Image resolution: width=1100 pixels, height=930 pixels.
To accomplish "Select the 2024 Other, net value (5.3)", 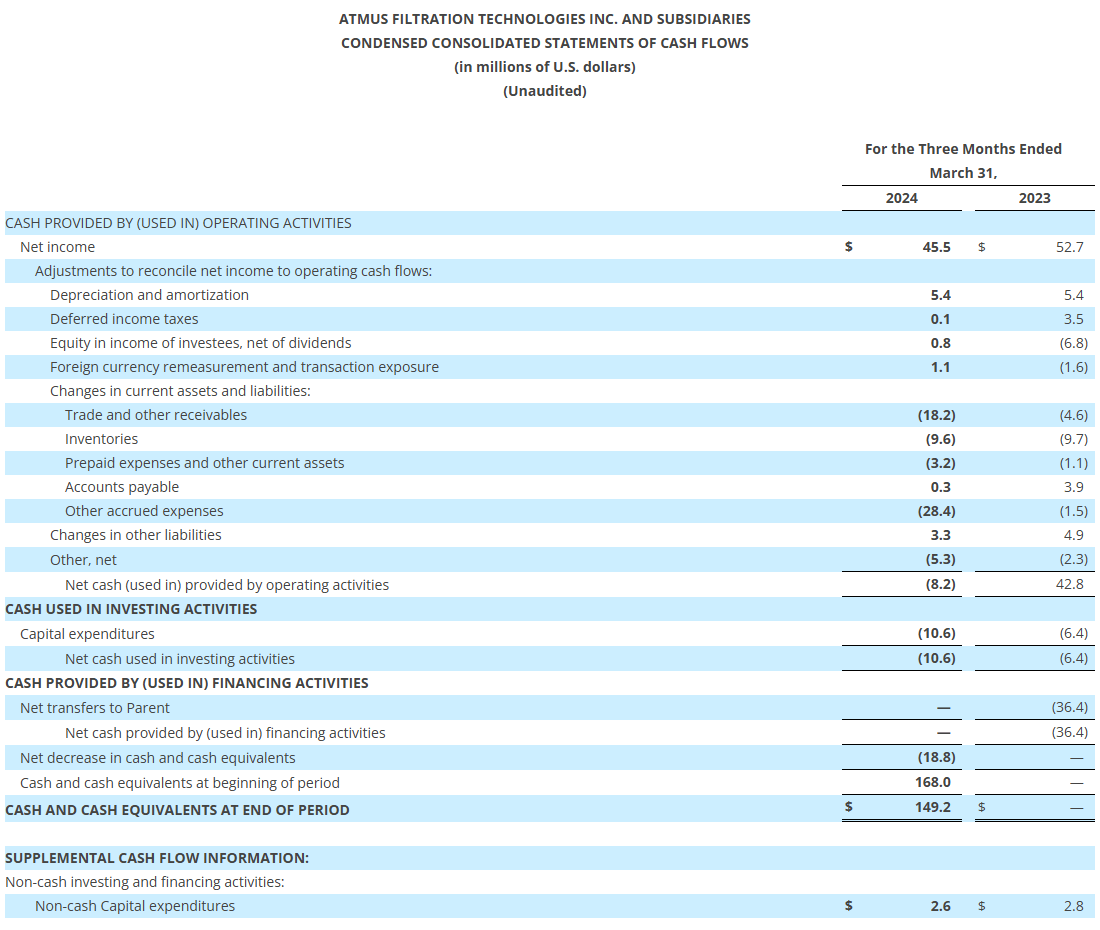I will [x=940, y=559].
